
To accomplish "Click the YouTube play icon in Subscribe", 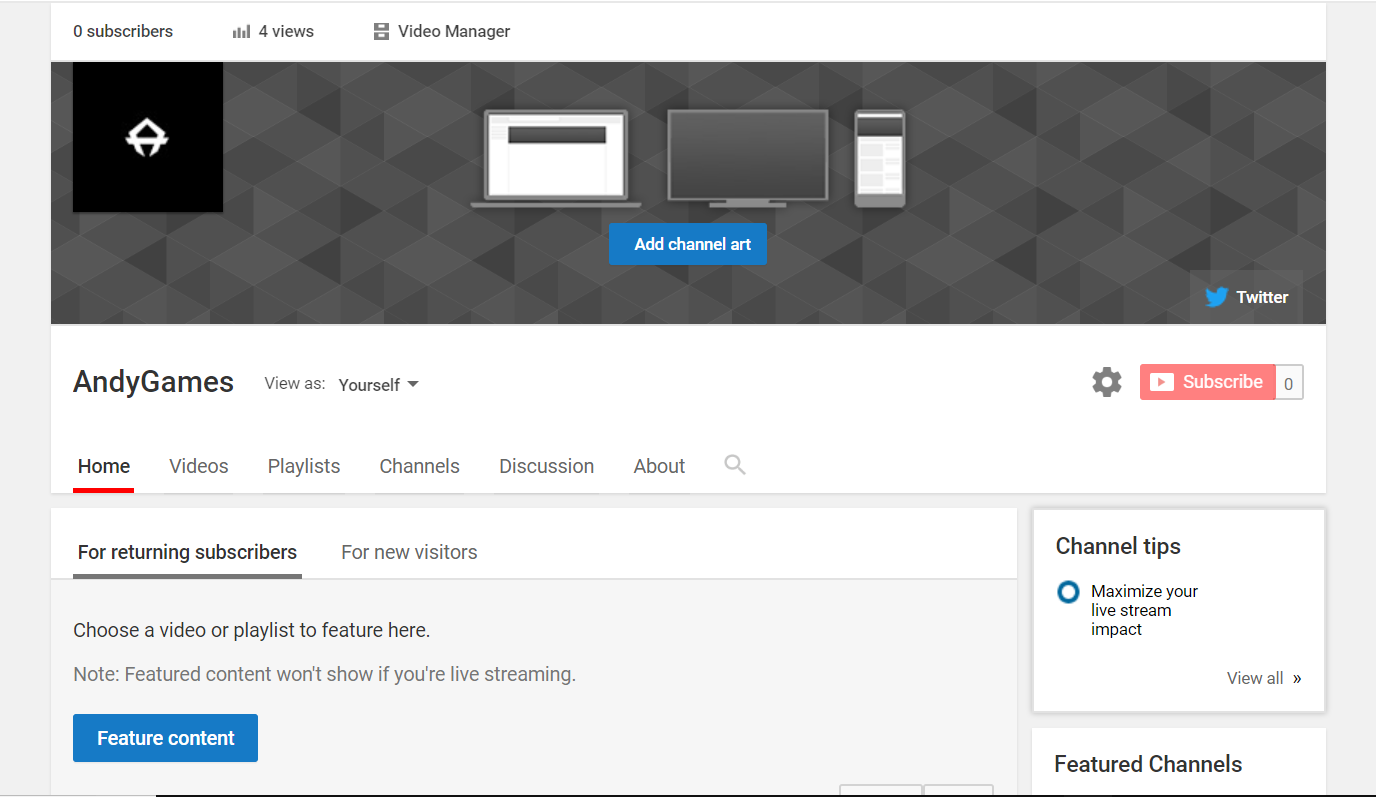I will pyautogui.click(x=1161, y=382).
